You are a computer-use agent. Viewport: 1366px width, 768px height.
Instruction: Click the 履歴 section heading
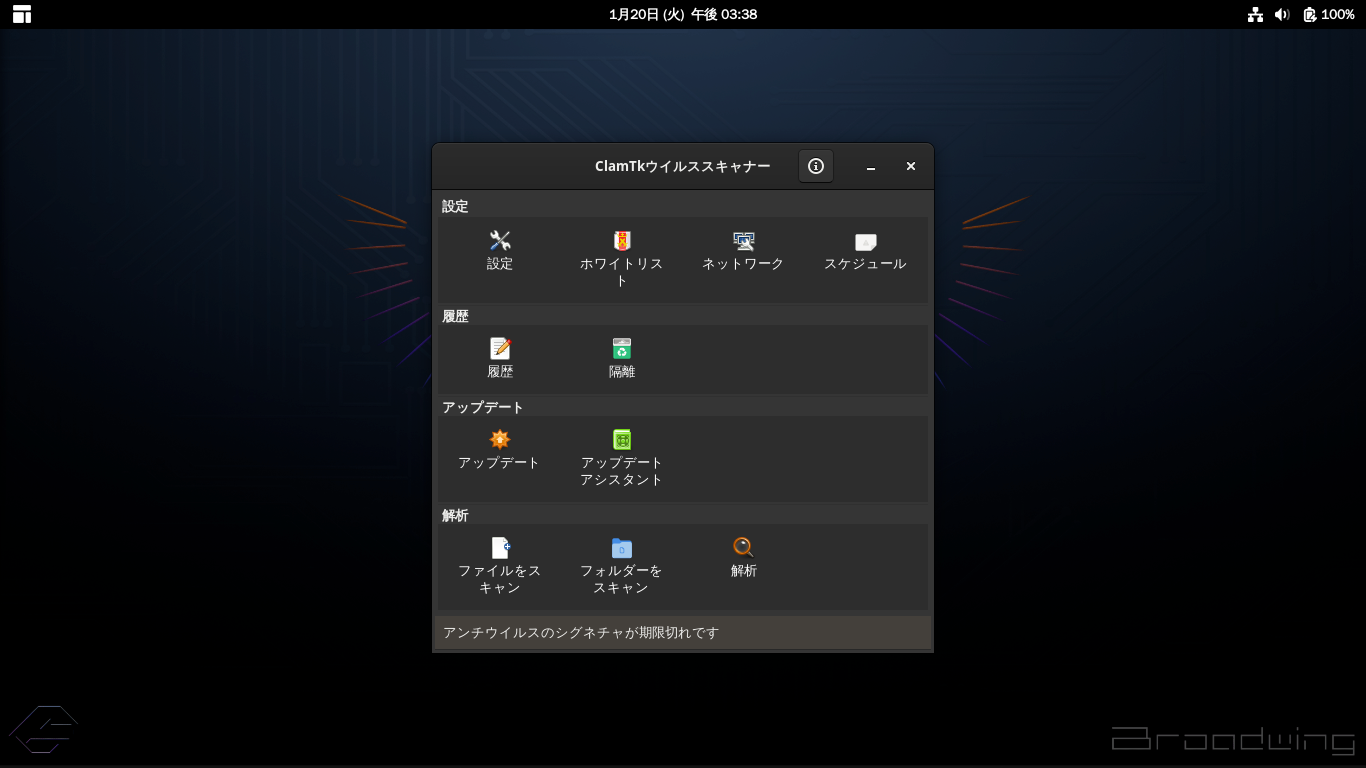[x=455, y=316]
